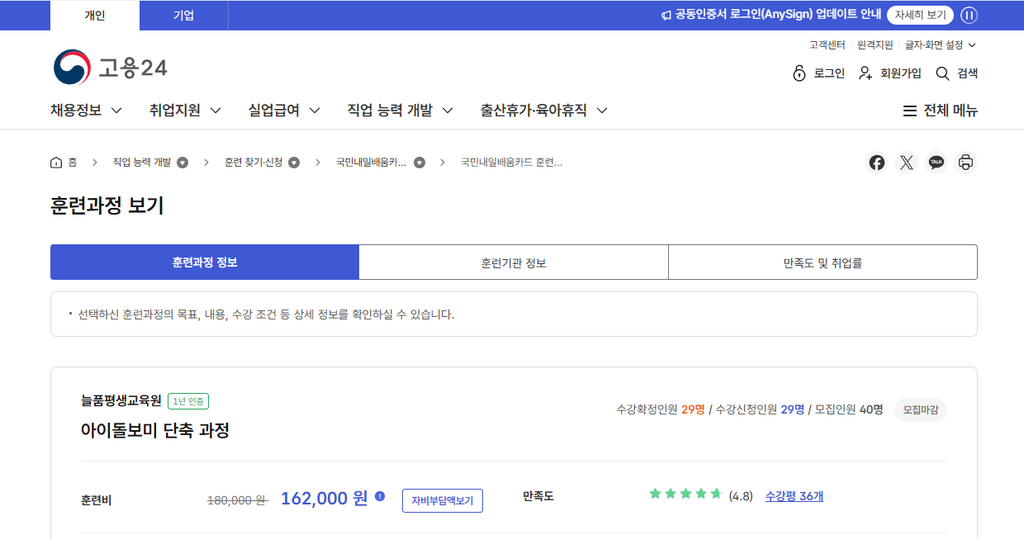The image size is (1024, 539).
Task: Share page on X
Action: tap(906, 163)
